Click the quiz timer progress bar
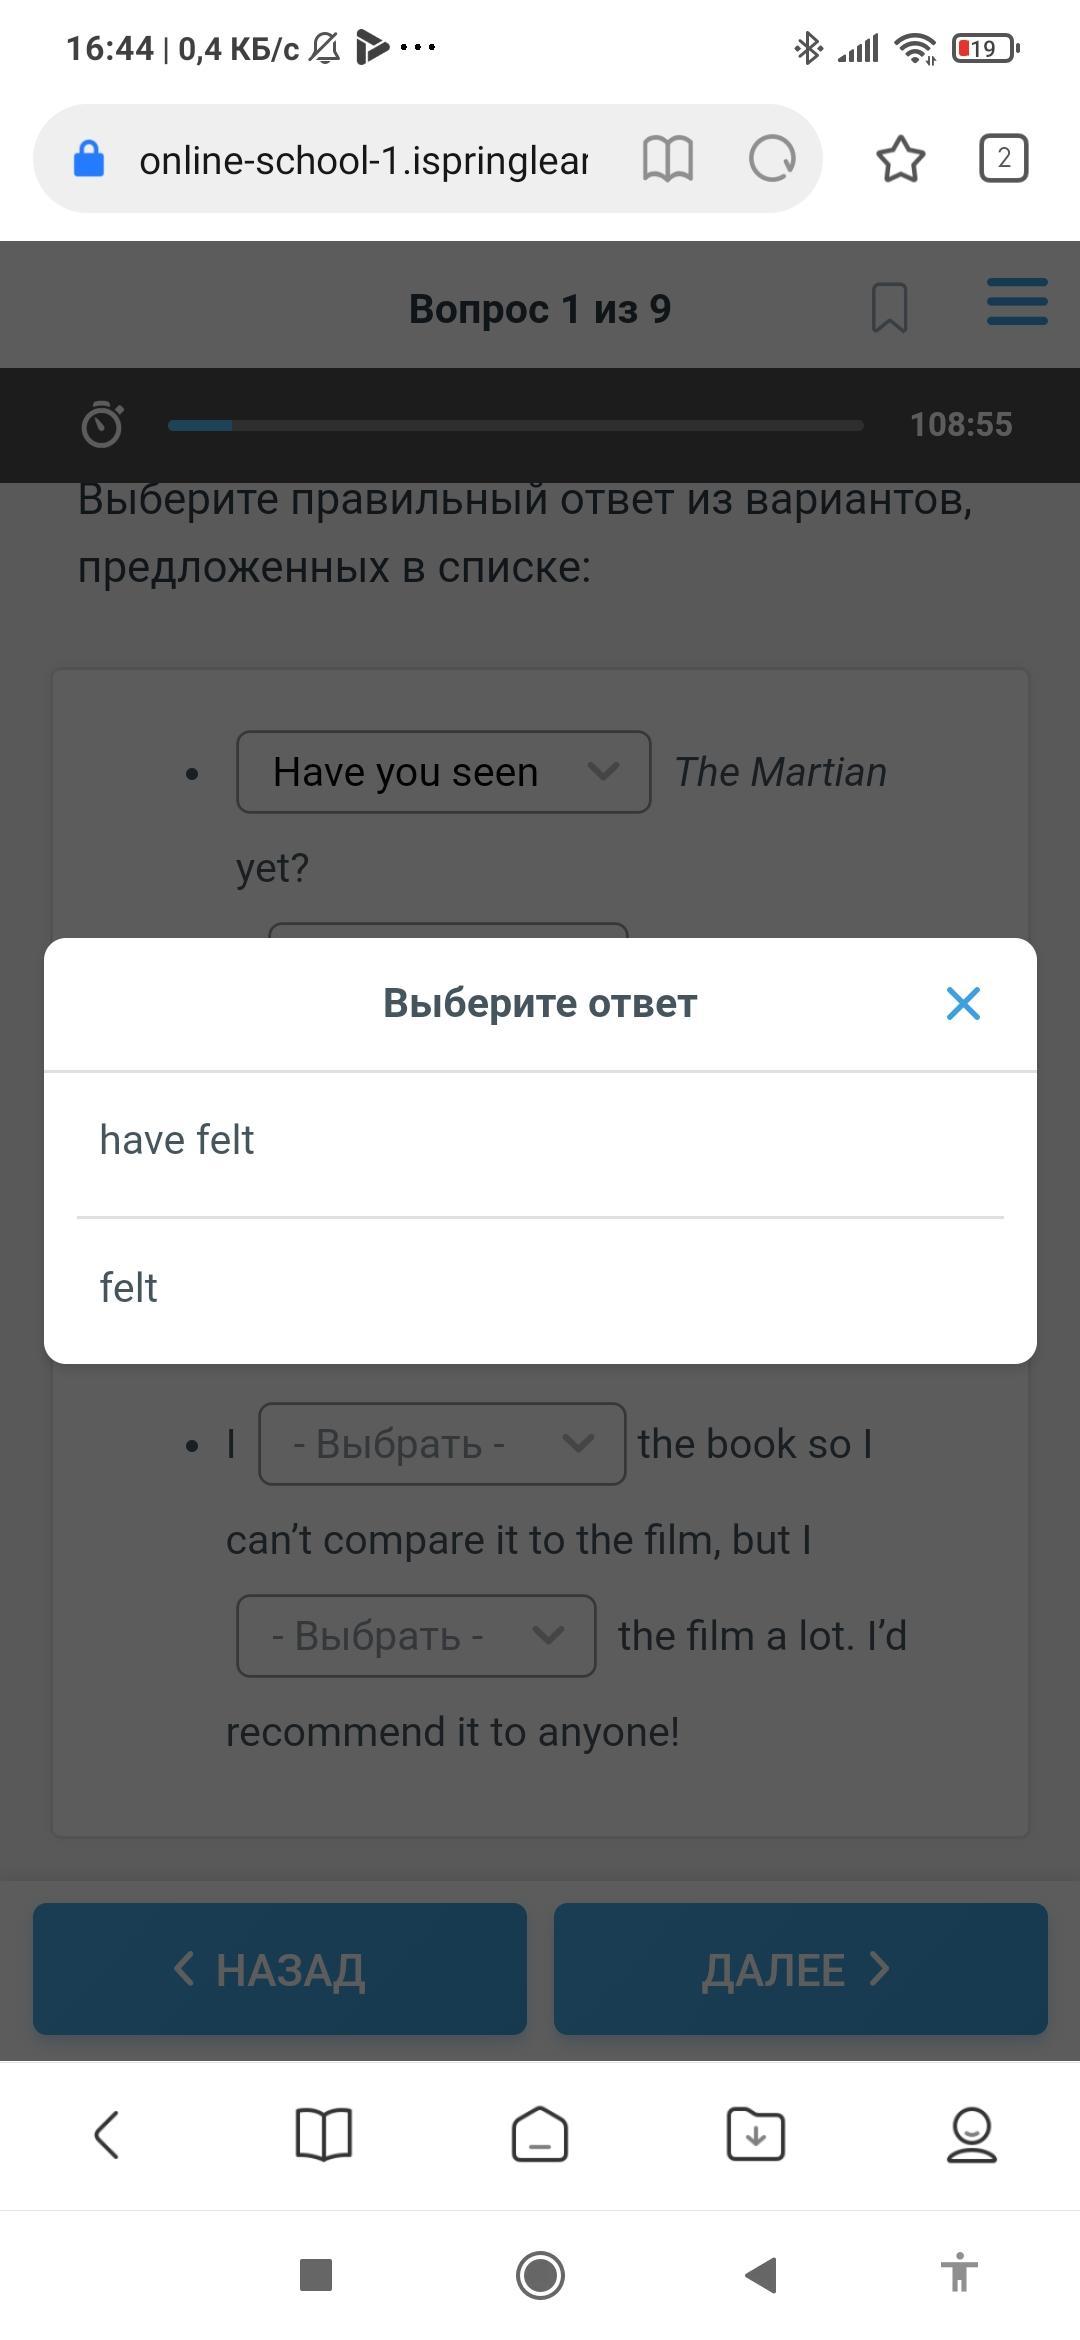This screenshot has width=1080, height=2340. pos(515,425)
